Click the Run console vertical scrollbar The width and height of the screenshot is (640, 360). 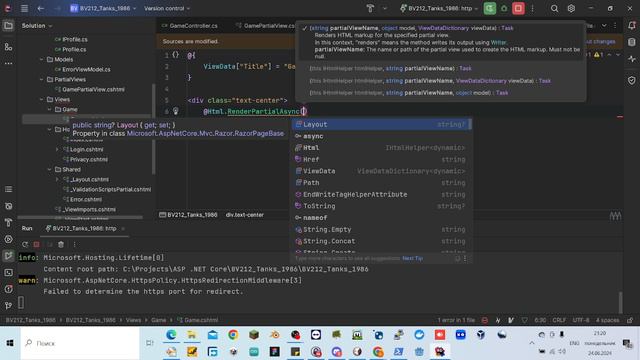pyautogui.click(x=620, y=302)
